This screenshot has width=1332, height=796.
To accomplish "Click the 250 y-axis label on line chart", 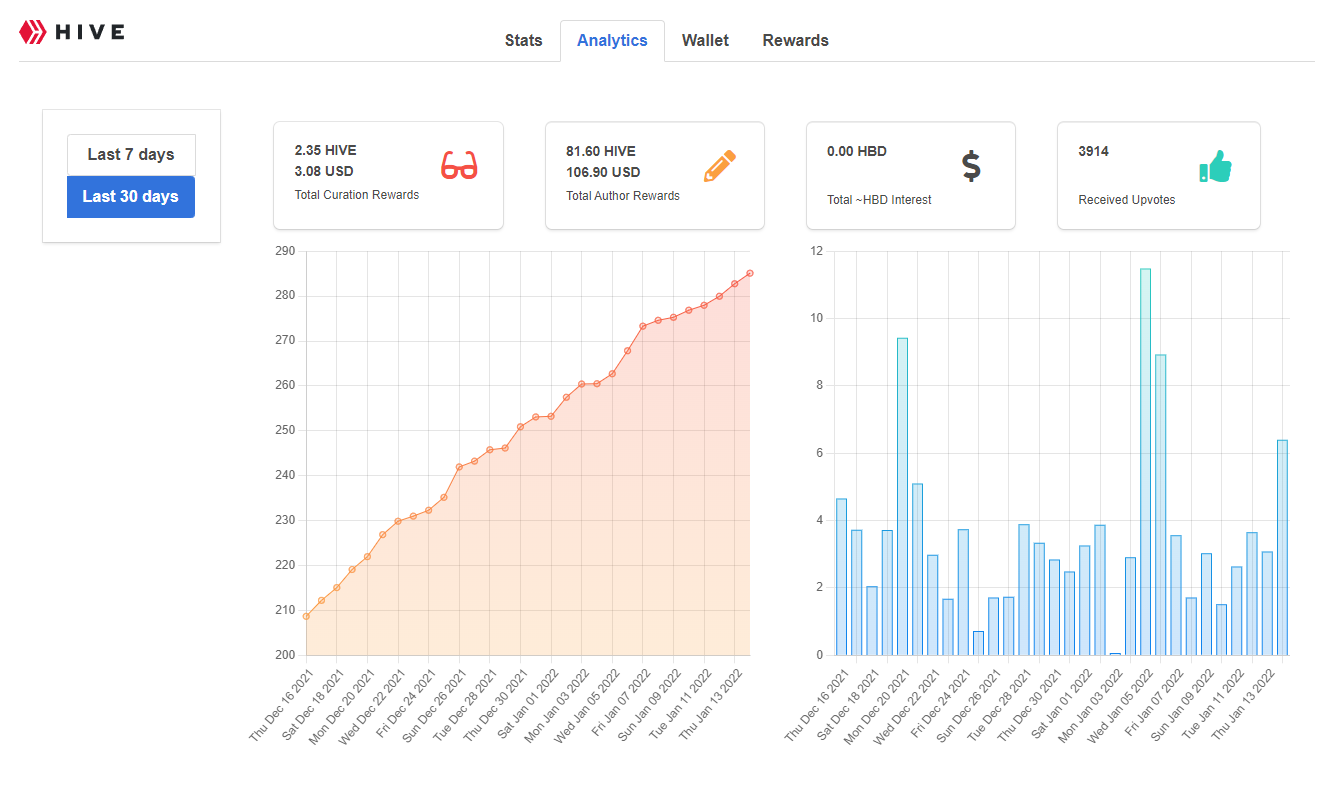I will [x=285, y=431].
